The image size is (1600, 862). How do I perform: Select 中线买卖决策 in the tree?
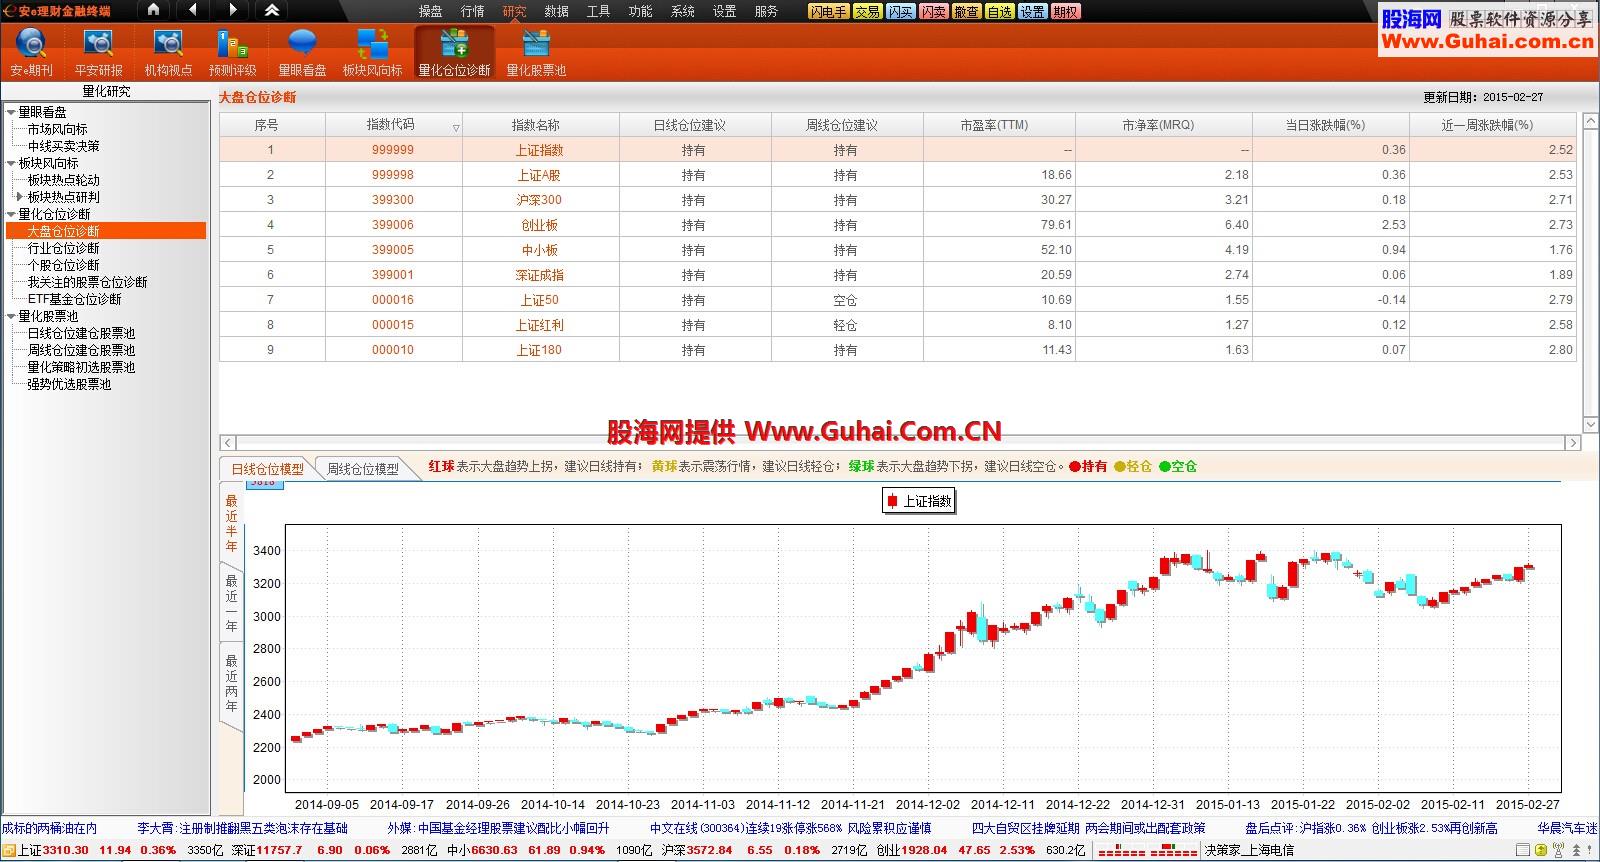point(64,146)
